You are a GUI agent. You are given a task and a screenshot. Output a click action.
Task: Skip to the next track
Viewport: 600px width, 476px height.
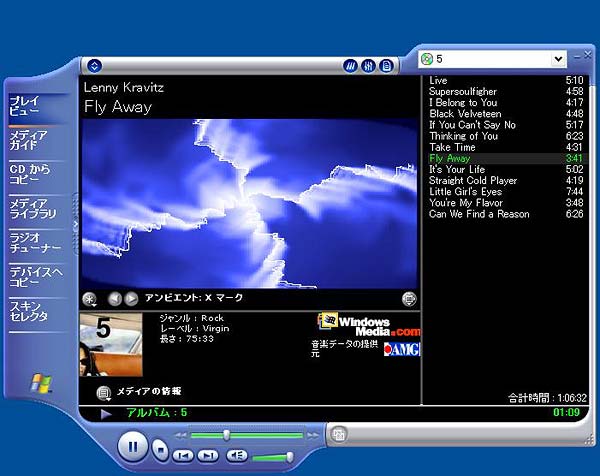(208, 455)
